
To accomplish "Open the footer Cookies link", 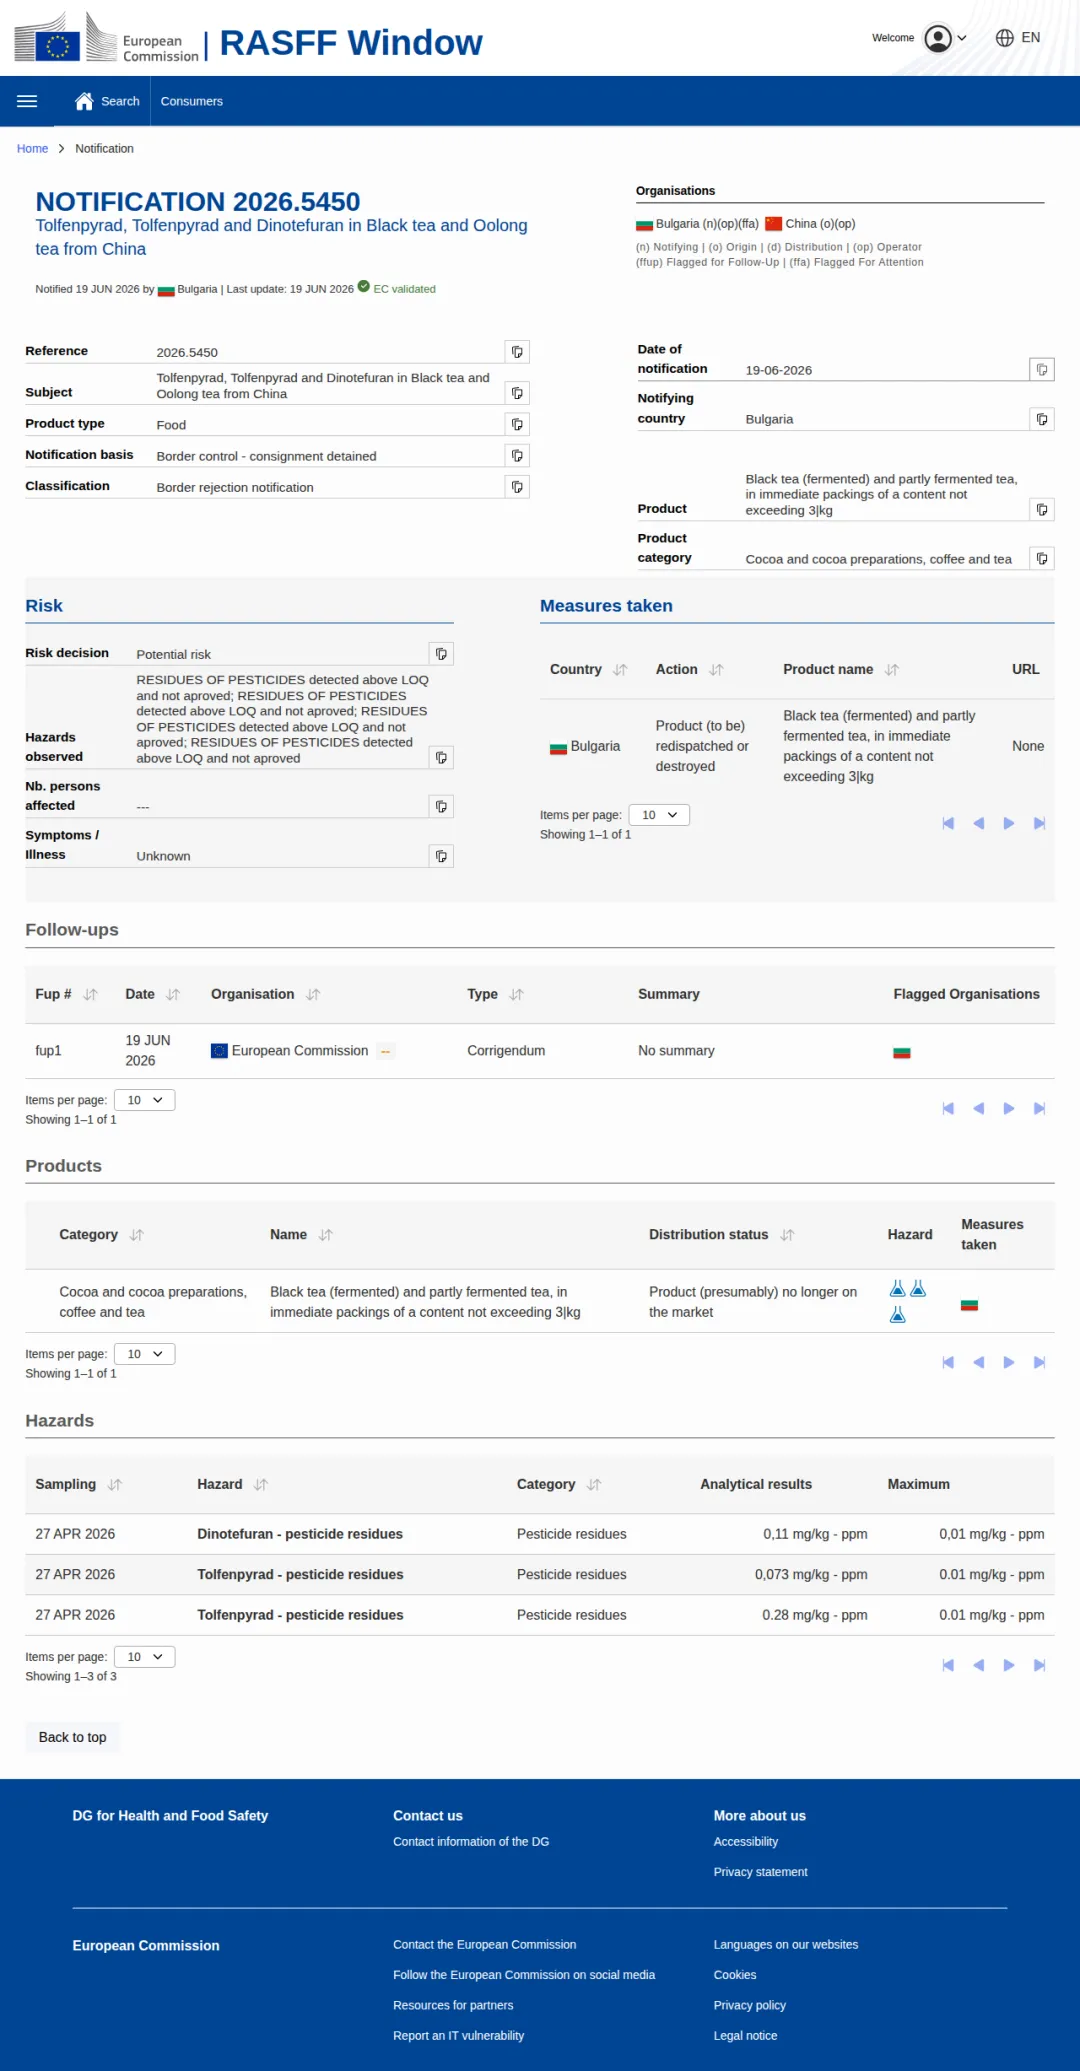I will 734,1975.
